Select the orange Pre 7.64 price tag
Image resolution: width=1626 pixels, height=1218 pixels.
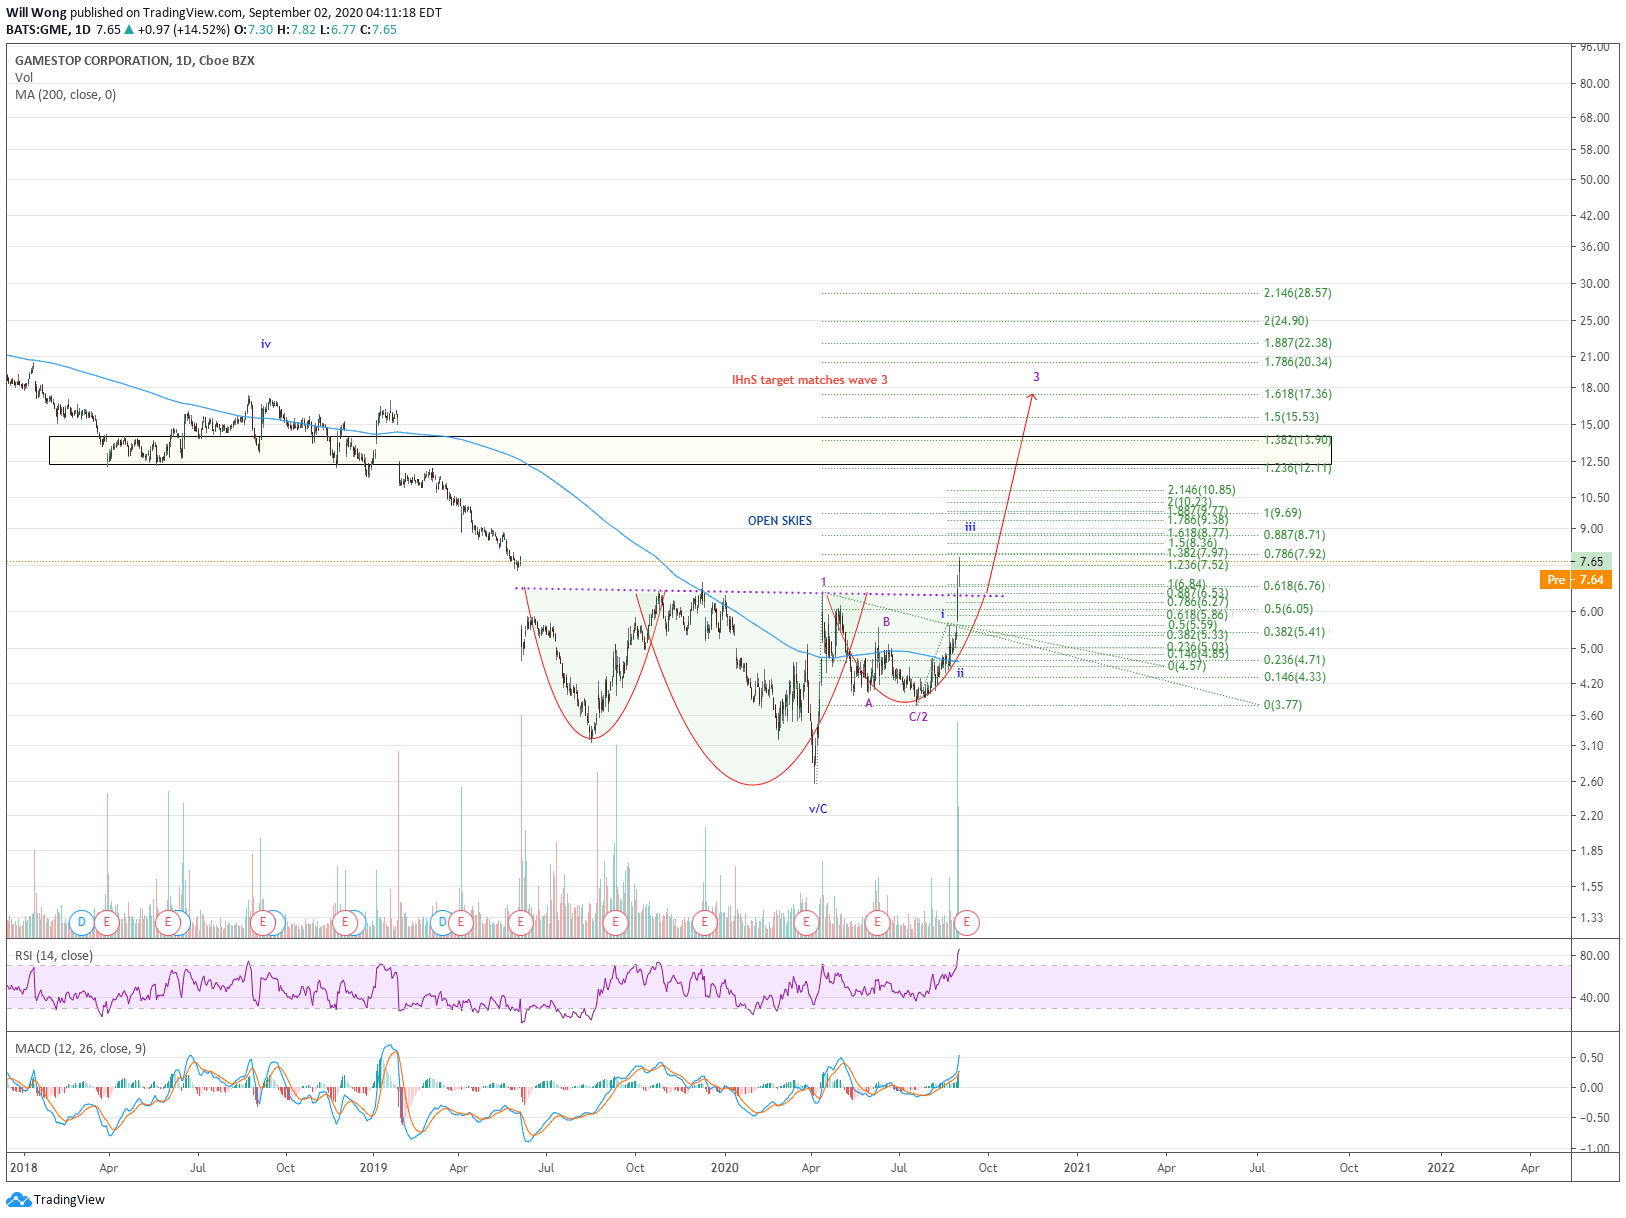pyautogui.click(x=1575, y=580)
